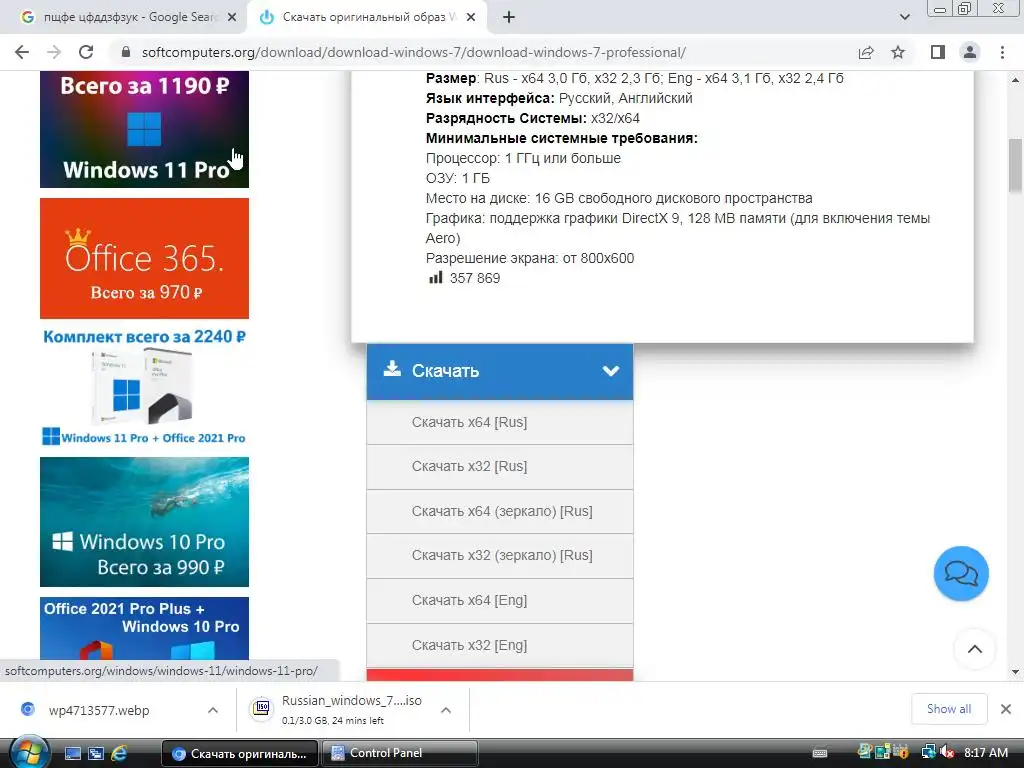
Task: Open the live chat bubble
Action: [961, 573]
